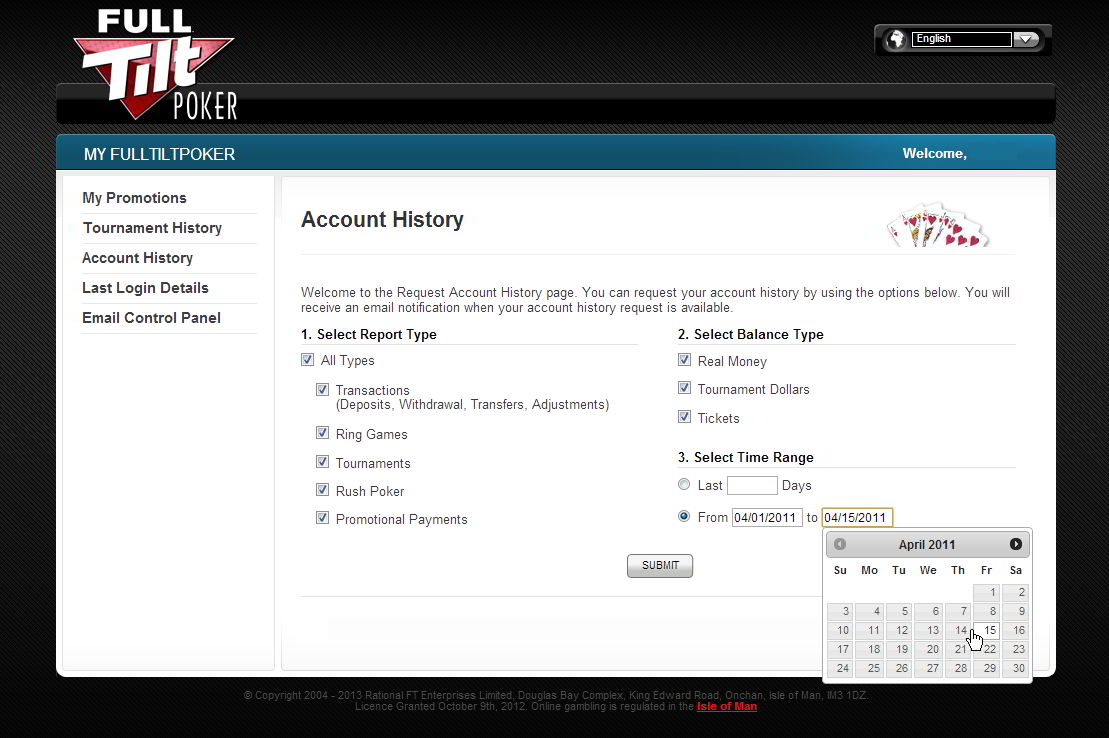Click the 'Welcome,' header text
Screen dimensions: 1109x738
tap(934, 154)
